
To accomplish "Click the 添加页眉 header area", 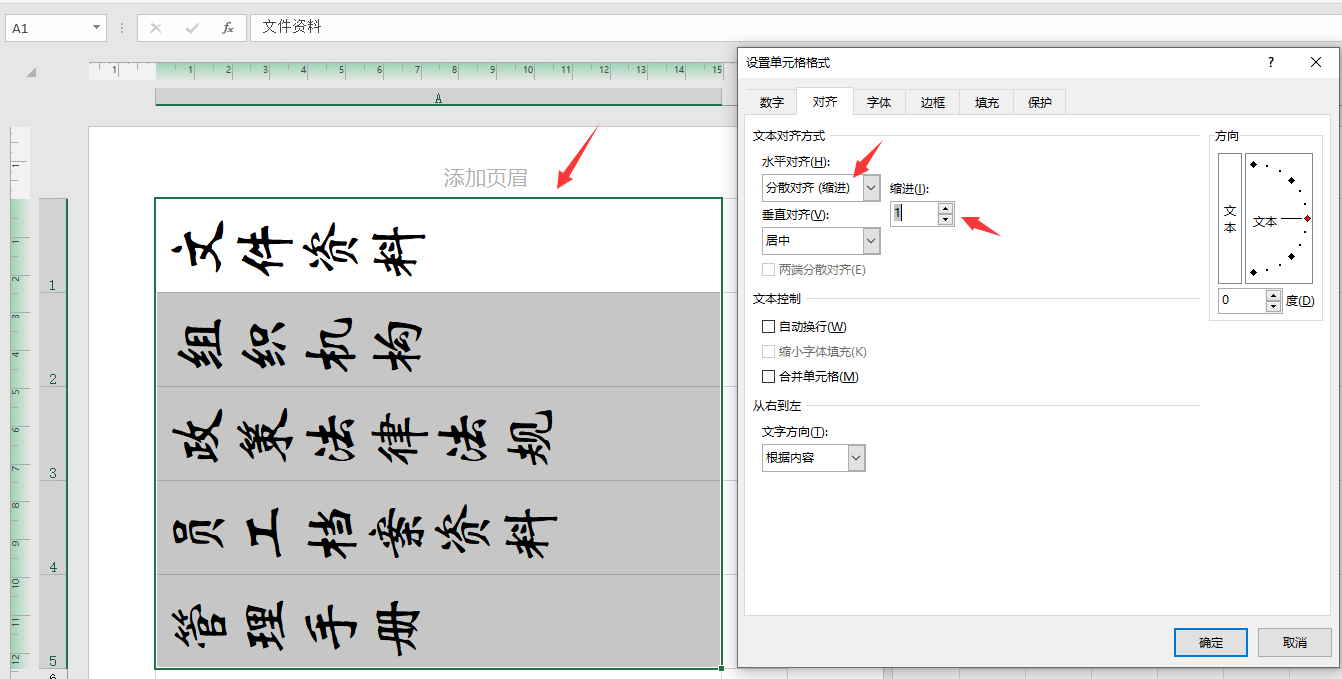I will (x=485, y=178).
